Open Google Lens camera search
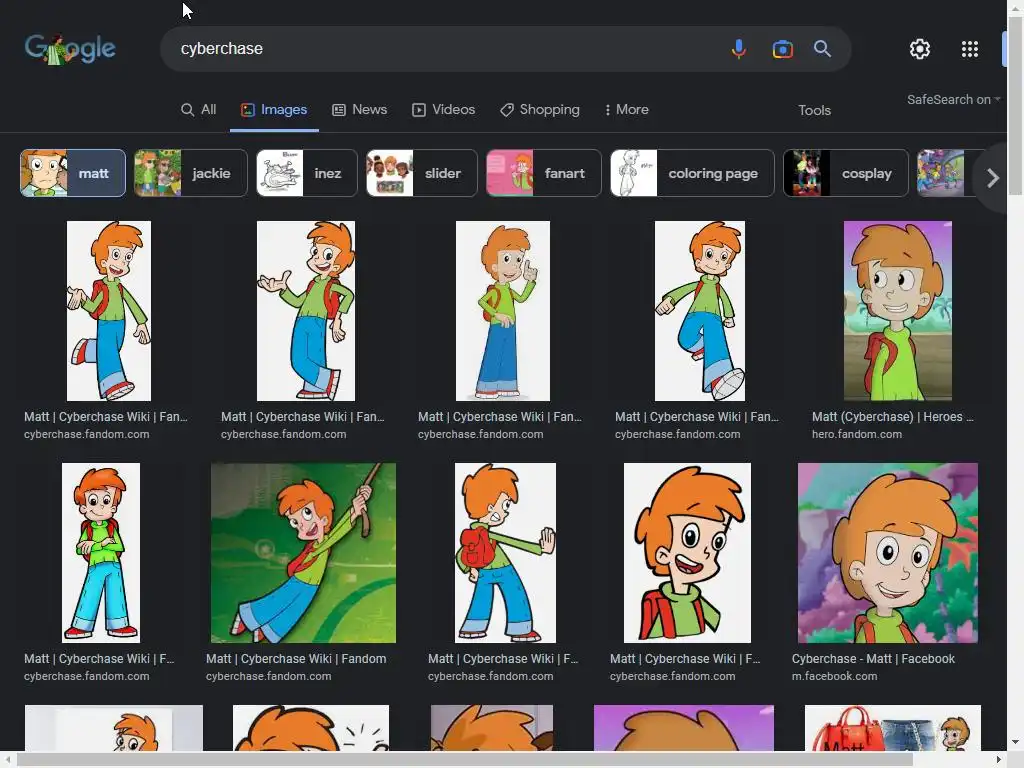Screen dimensions: 1024x768 782,49
